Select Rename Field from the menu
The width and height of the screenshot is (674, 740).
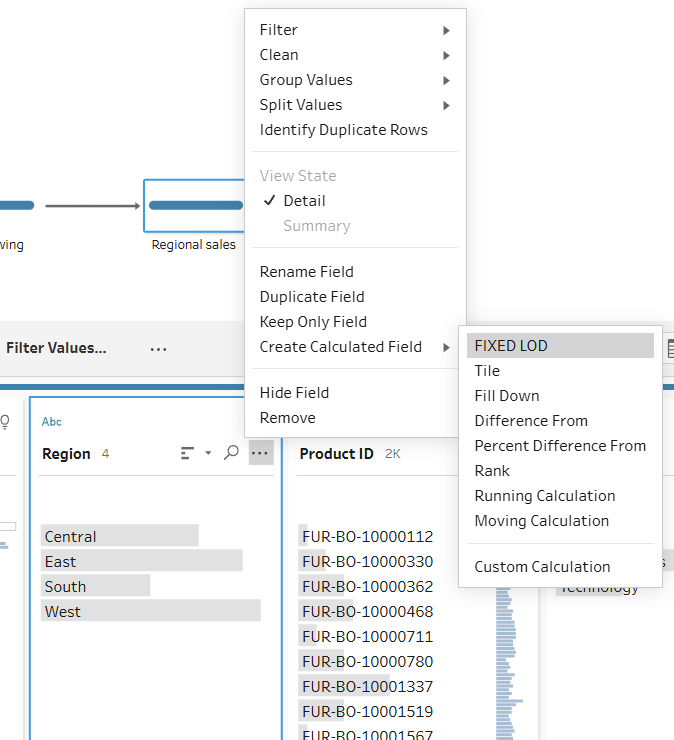[307, 272]
